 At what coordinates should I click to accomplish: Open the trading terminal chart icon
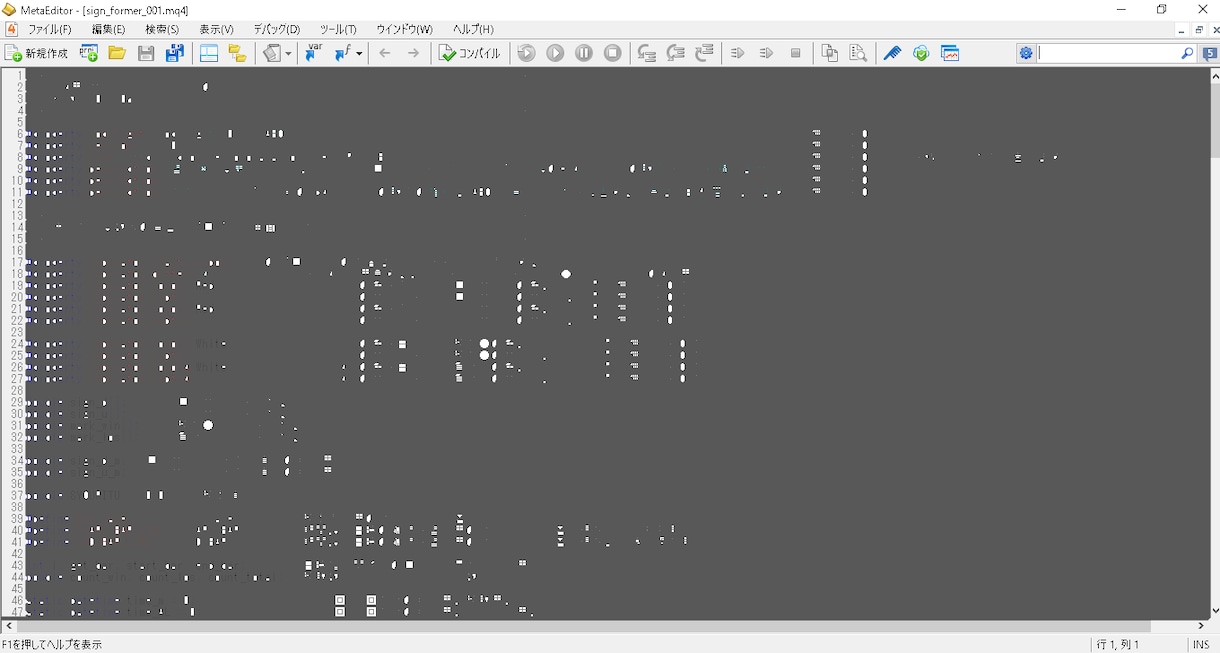tap(950, 53)
